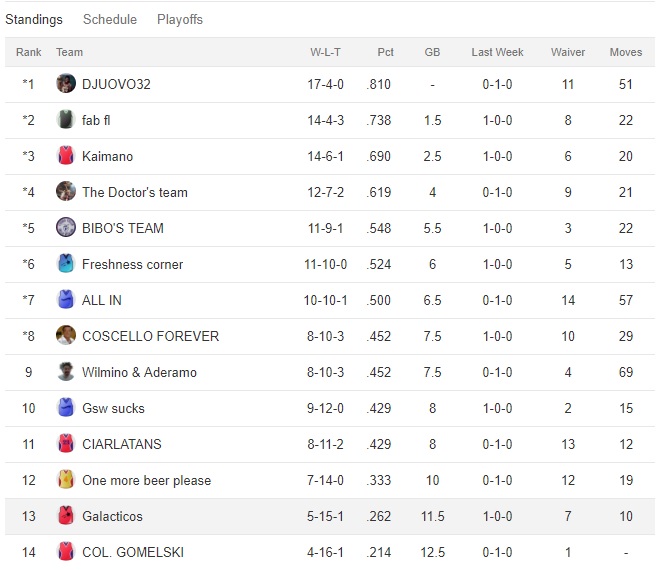665x570 pixels.
Task: Open the Playoffs tab
Action: pos(180,20)
